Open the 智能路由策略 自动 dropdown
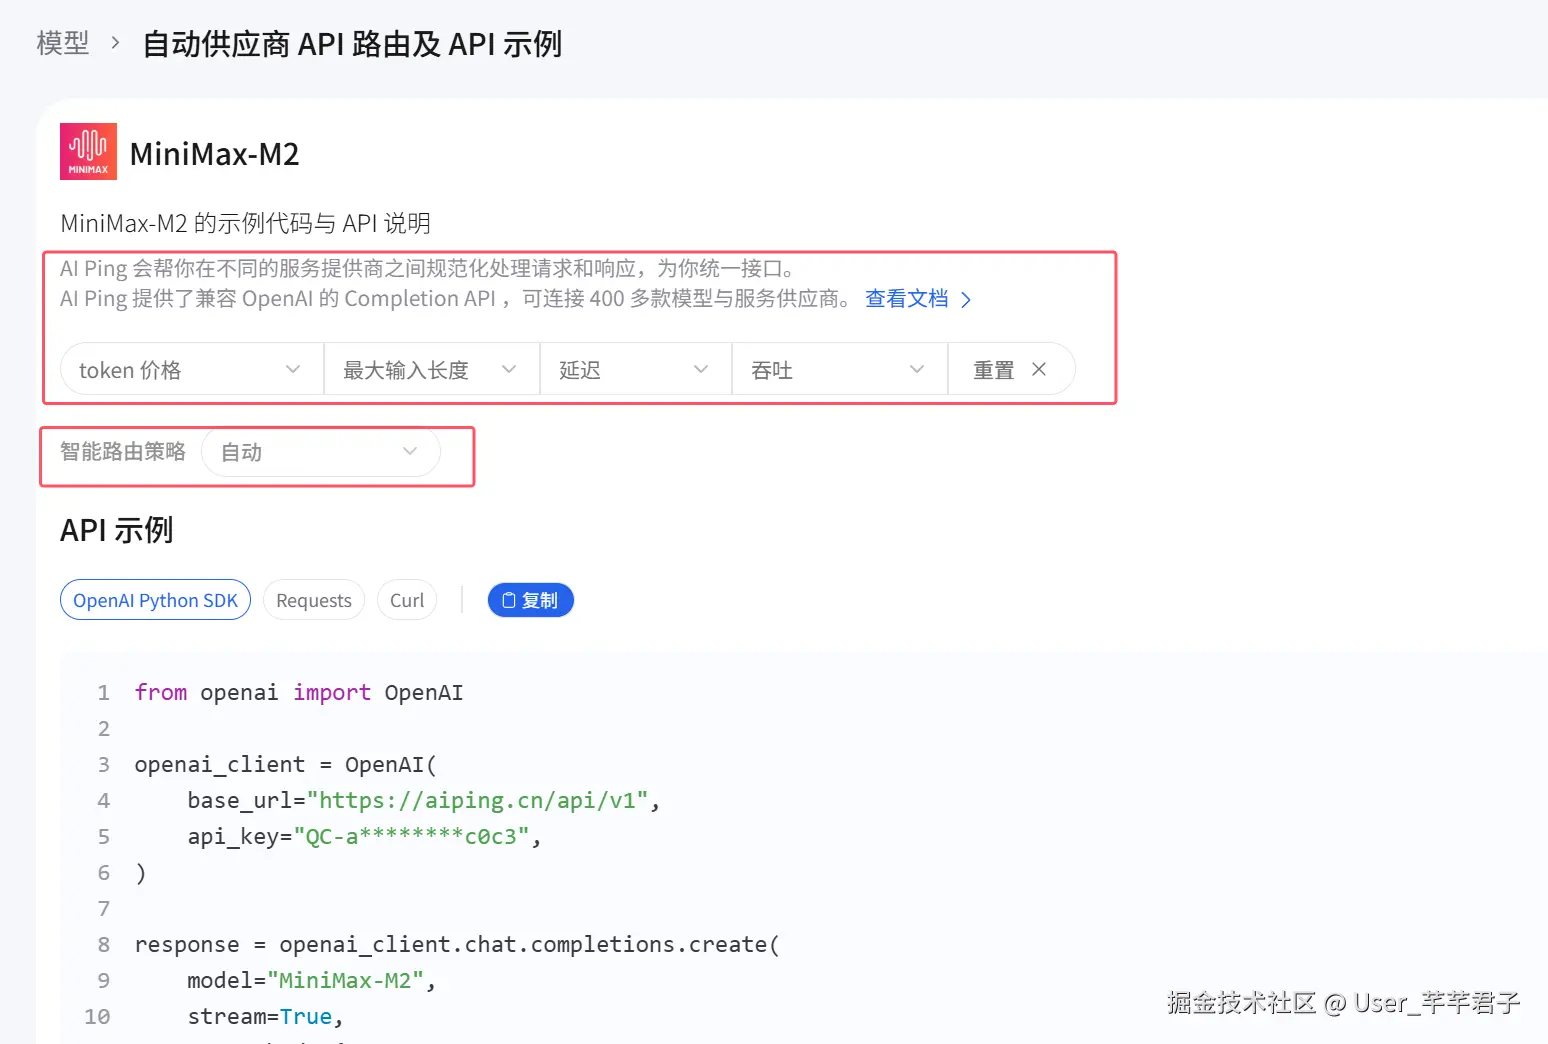Screen dimensions: 1548x1044 coord(321,452)
